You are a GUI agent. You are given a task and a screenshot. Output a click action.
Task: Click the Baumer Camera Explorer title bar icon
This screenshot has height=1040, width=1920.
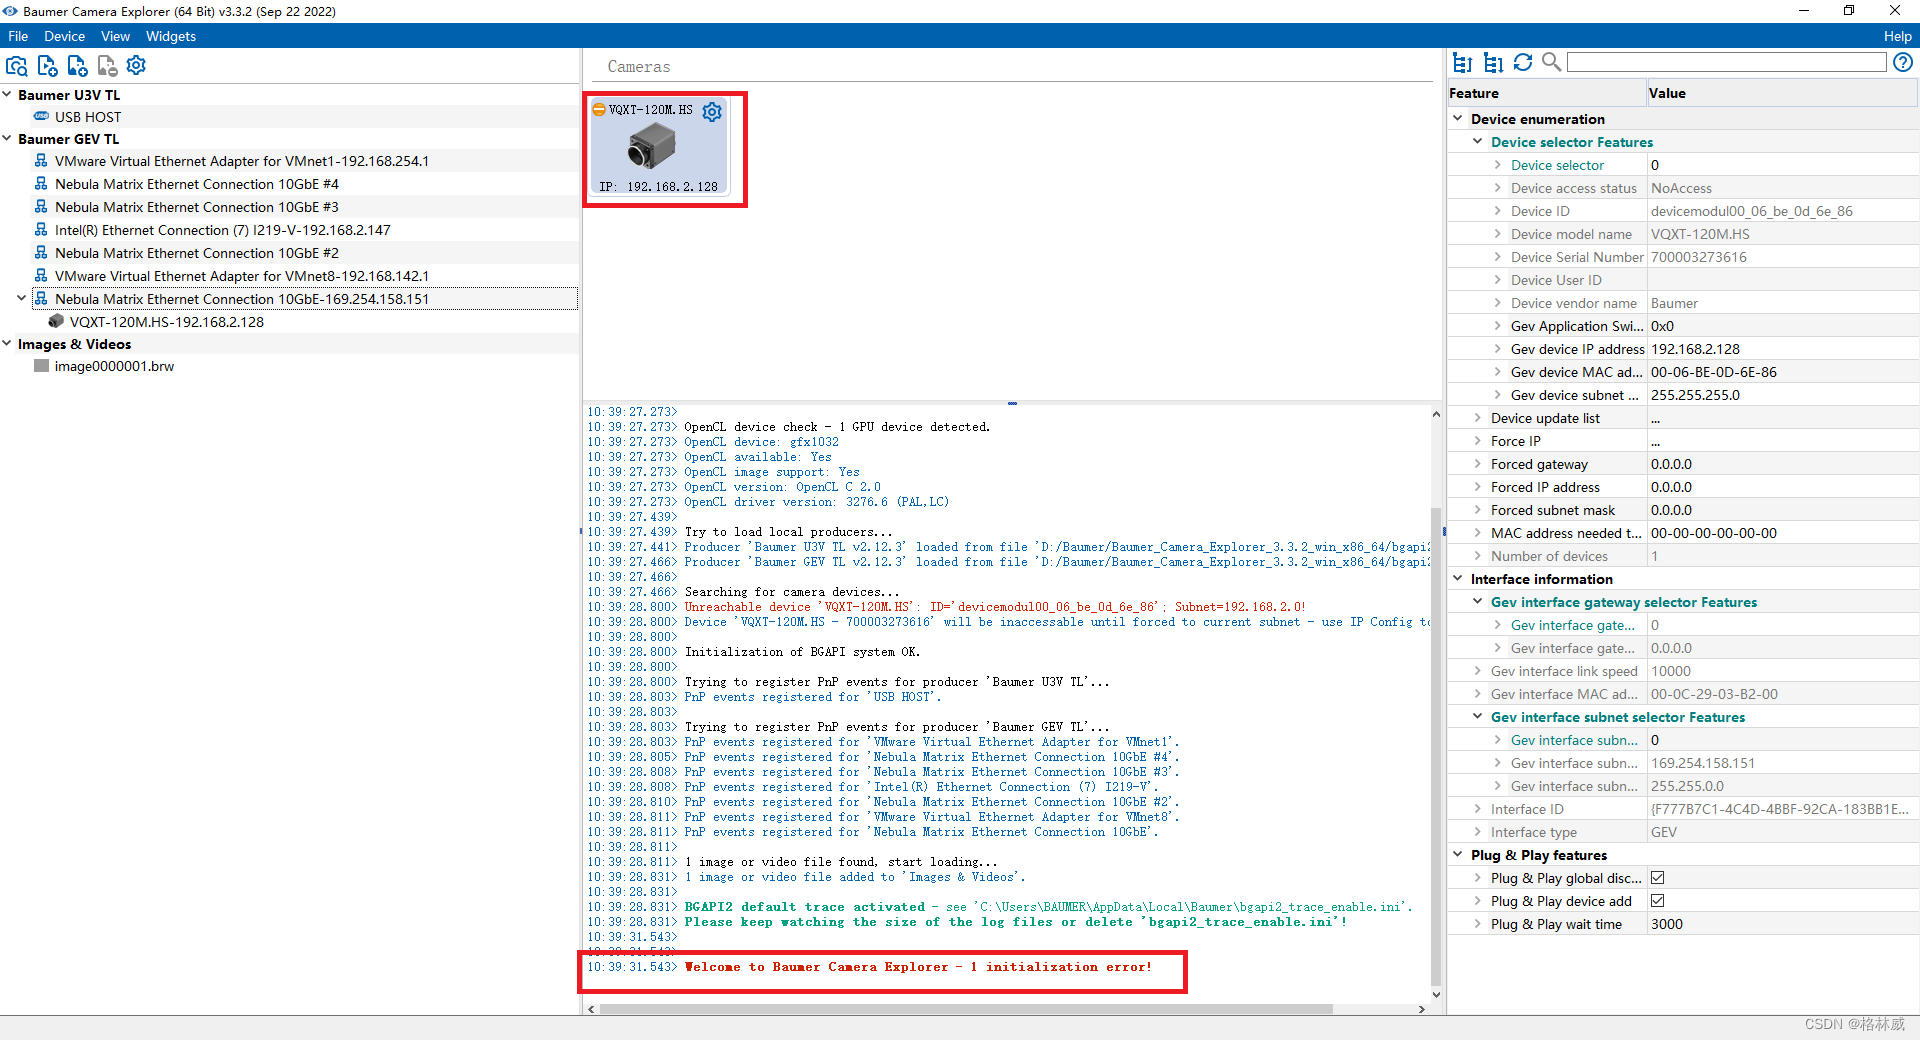(10, 11)
